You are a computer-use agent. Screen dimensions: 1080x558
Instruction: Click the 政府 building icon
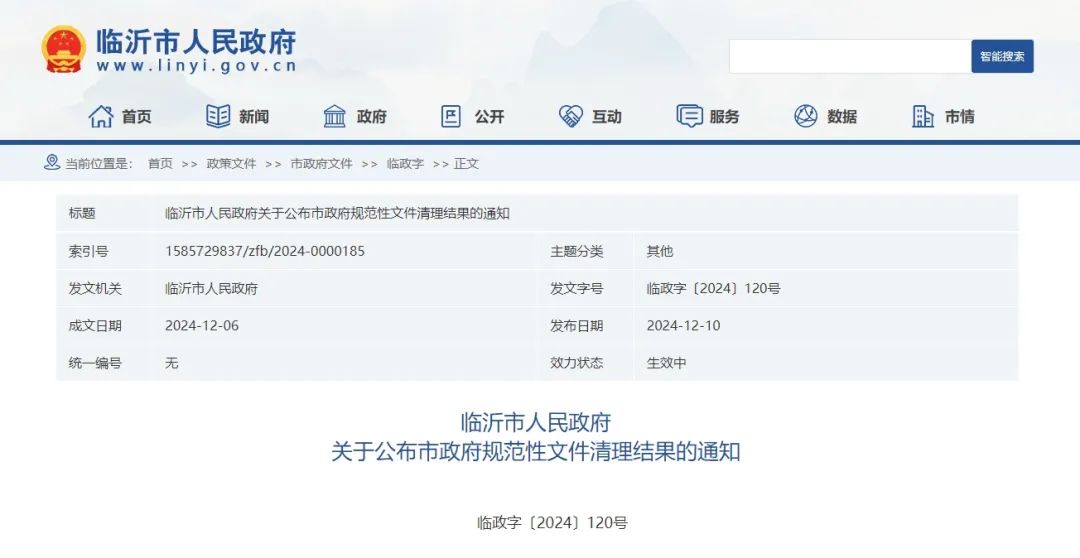(x=335, y=116)
